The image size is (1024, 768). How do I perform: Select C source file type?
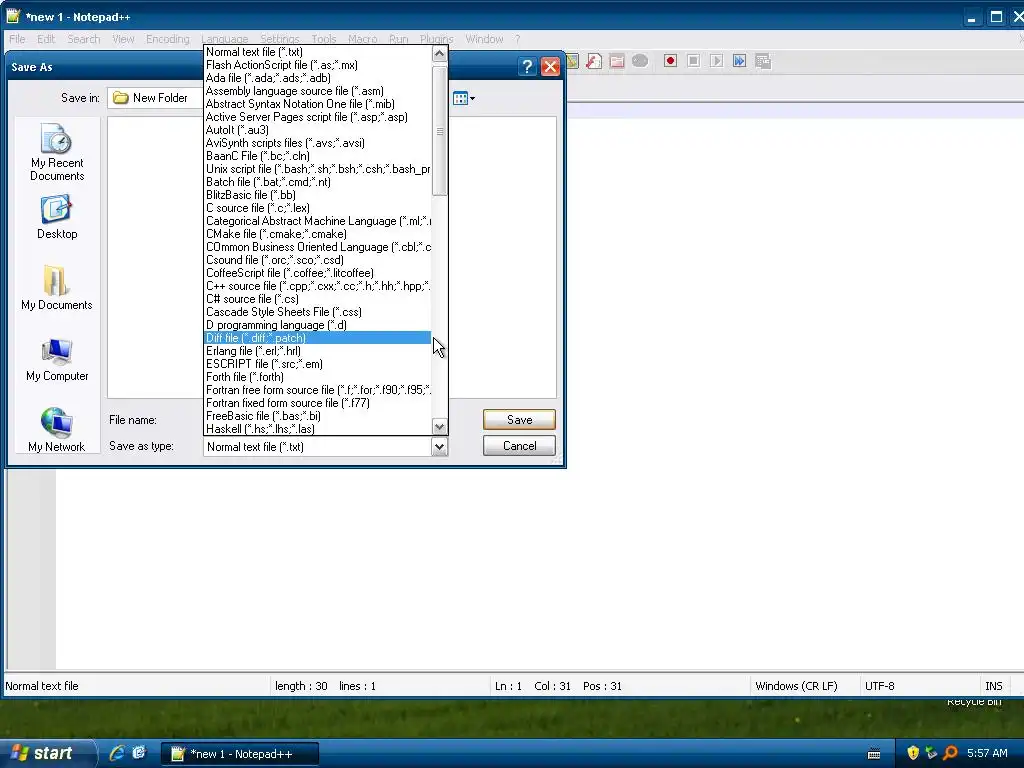point(317,208)
